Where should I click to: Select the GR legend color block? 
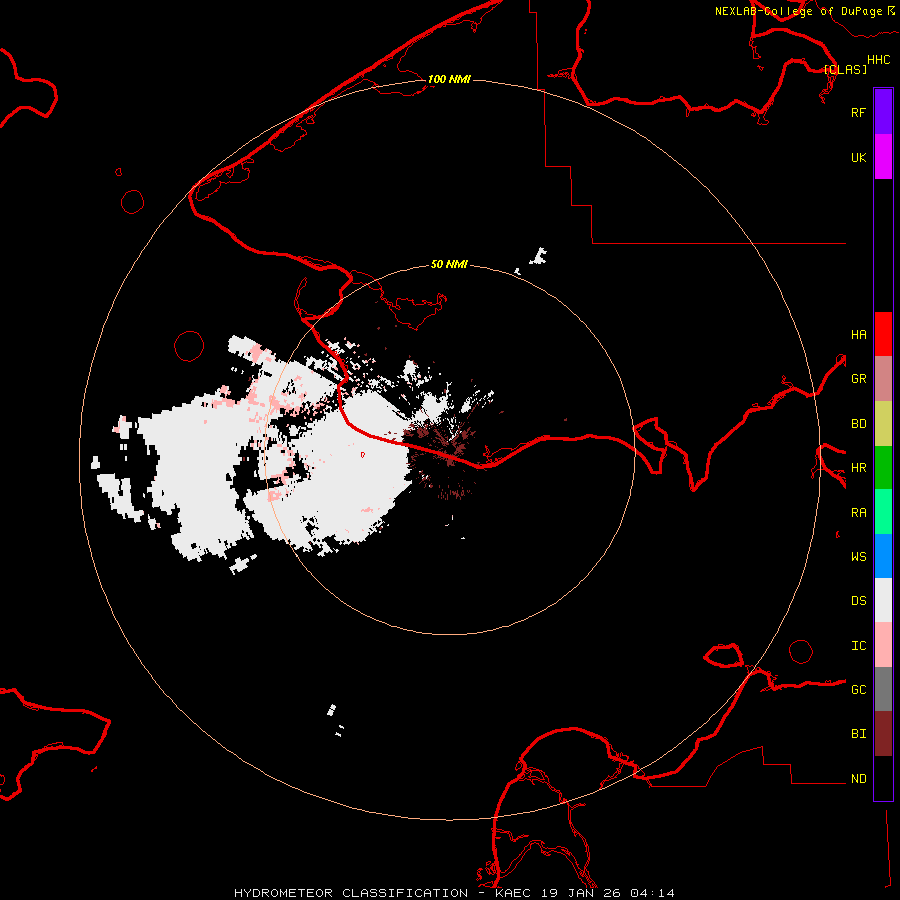pos(883,378)
